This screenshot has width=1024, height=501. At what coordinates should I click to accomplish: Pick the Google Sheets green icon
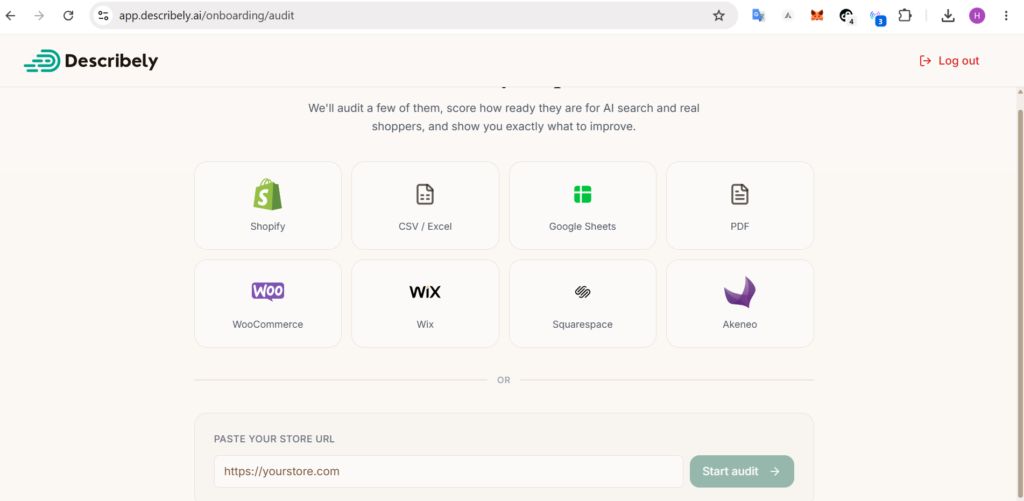pyautogui.click(x=583, y=194)
